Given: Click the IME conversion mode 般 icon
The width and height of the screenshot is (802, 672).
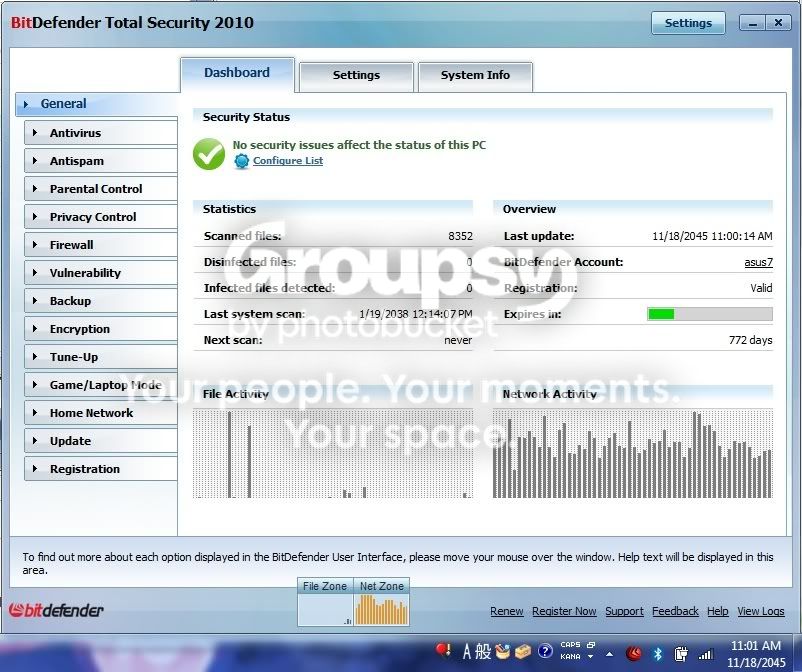Looking at the screenshot, I should pos(483,651).
